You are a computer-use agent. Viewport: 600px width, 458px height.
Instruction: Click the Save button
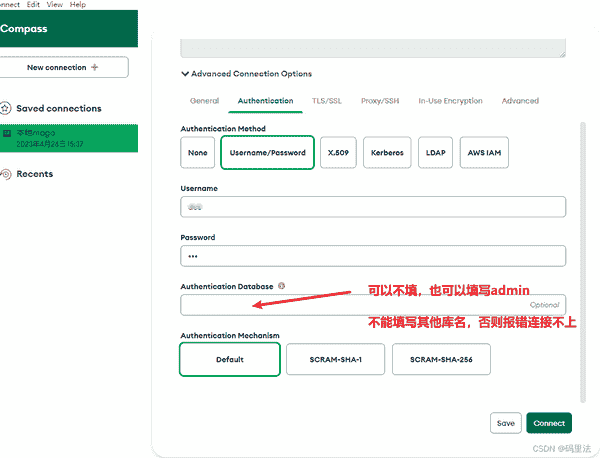tap(505, 423)
